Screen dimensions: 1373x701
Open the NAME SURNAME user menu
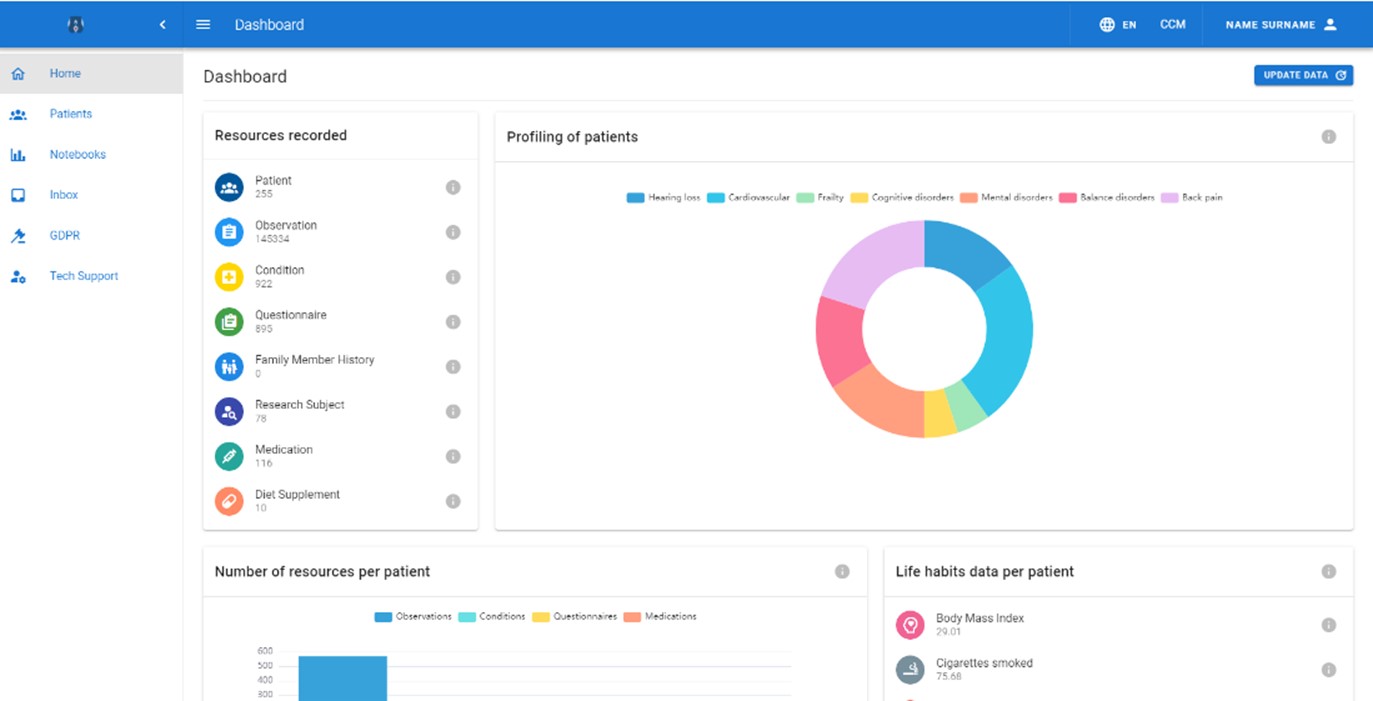(x=1281, y=25)
